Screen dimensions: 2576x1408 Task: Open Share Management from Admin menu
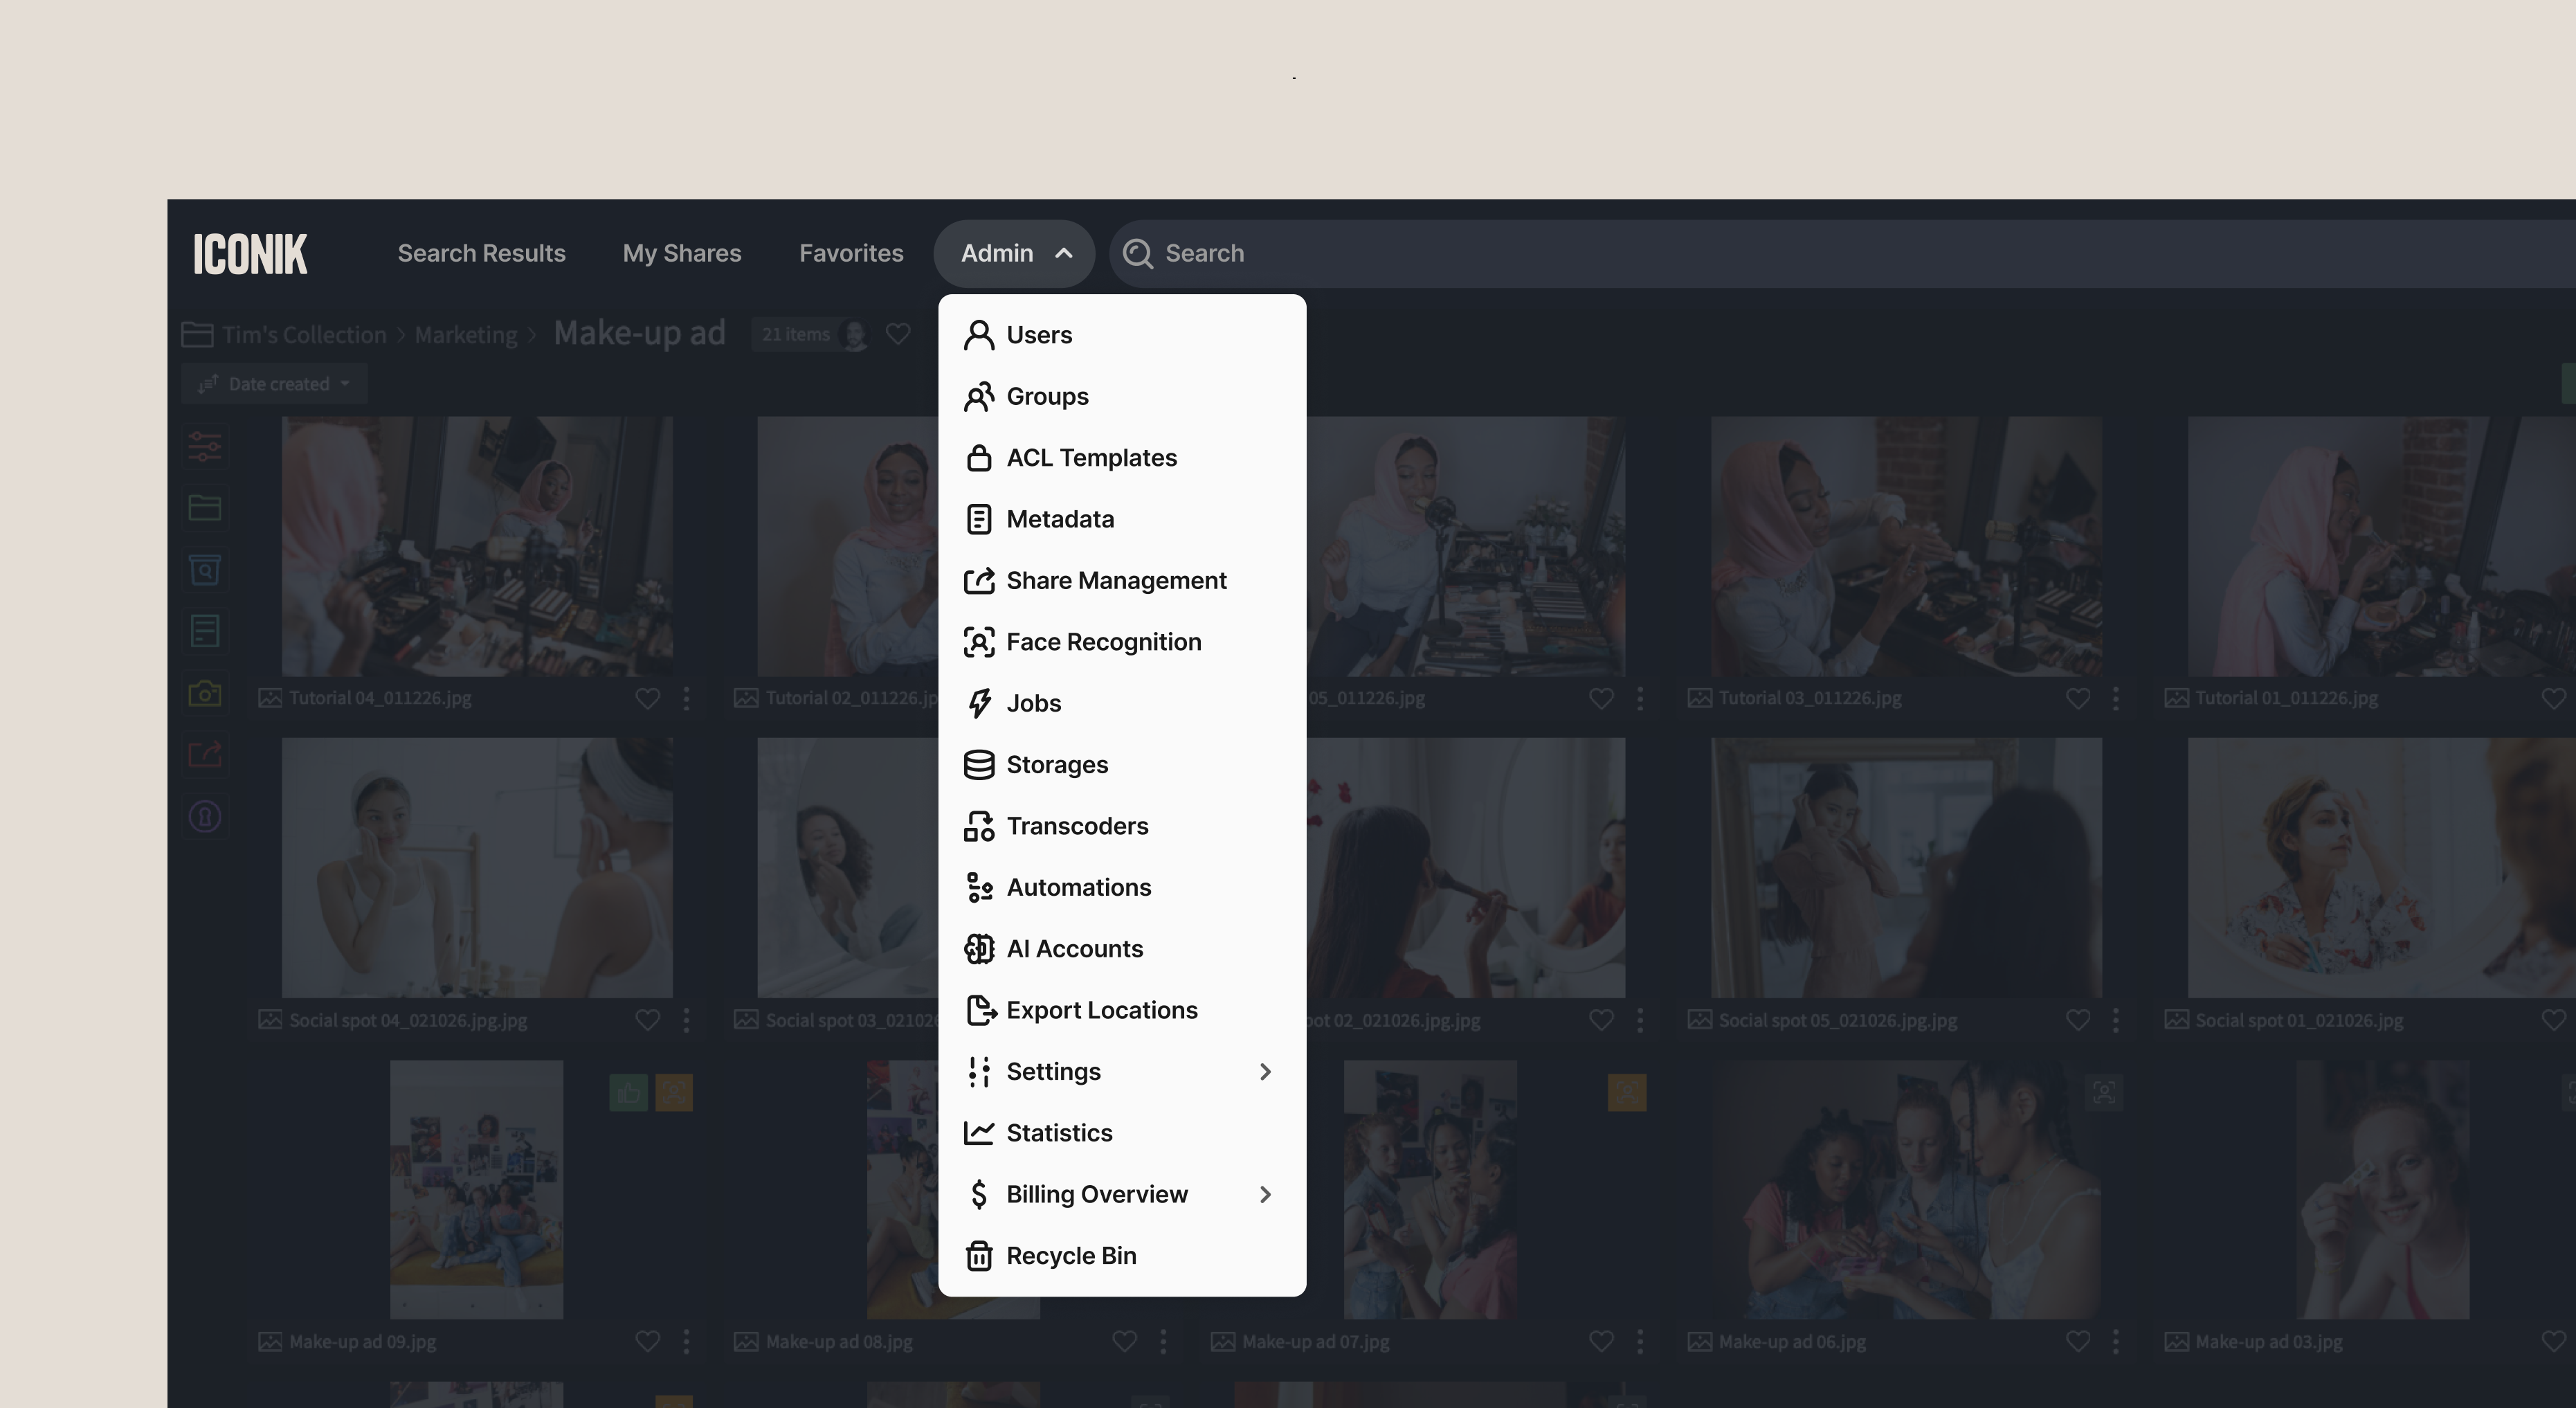tap(1115, 581)
